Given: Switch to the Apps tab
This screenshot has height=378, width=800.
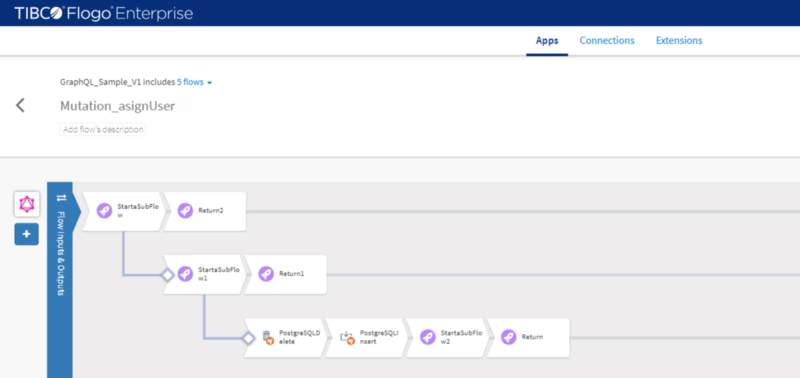Looking at the screenshot, I should click(547, 40).
